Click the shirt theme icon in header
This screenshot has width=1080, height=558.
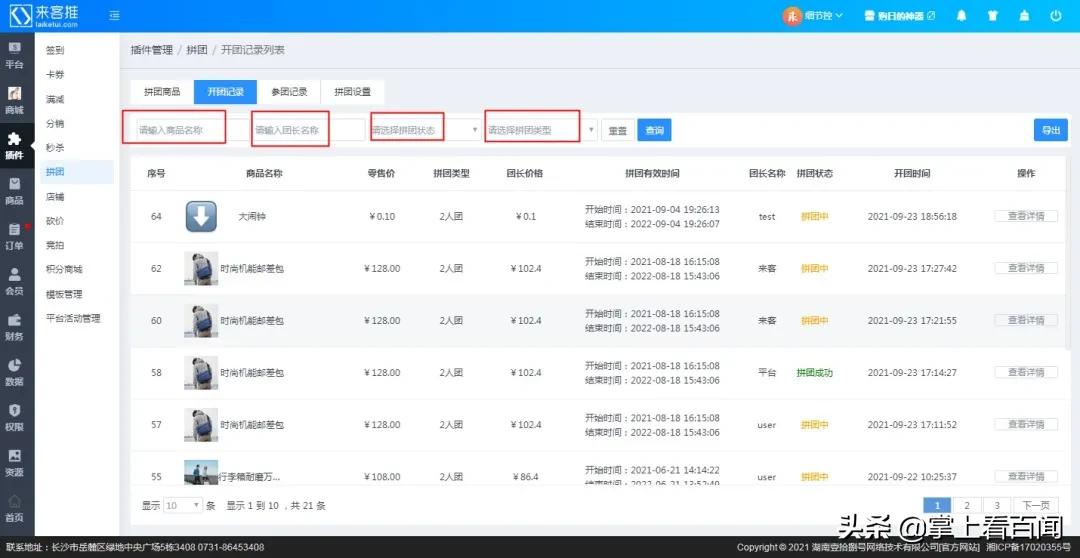click(993, 16)
